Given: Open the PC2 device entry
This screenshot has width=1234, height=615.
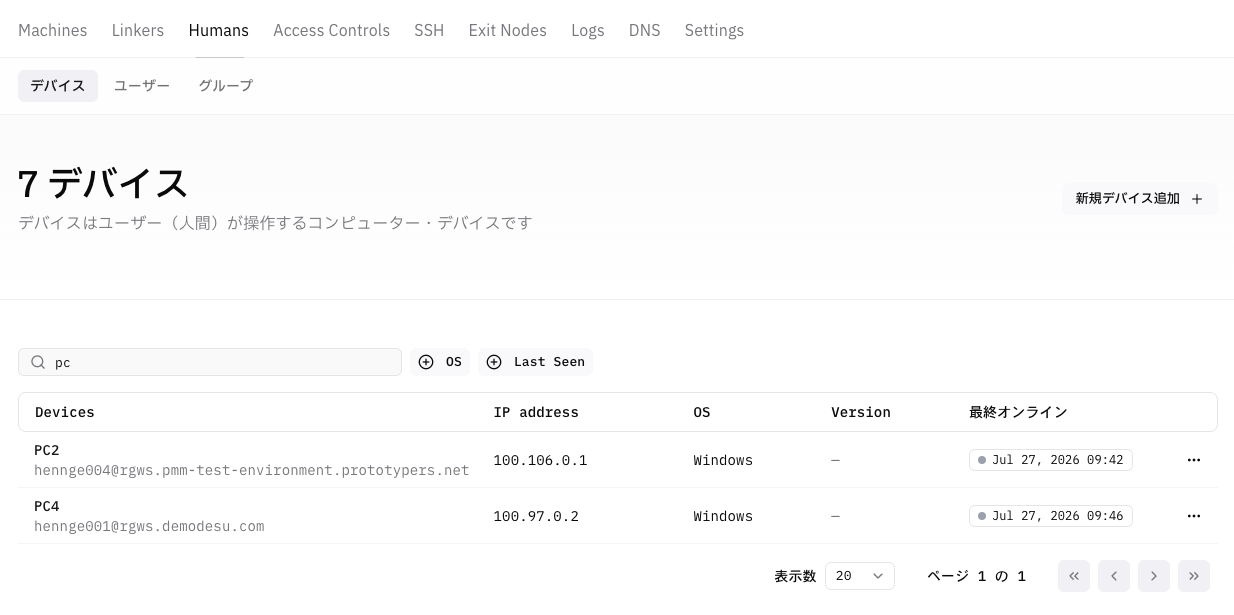Looking at the screenshot, I should click(x=47, y=450).
